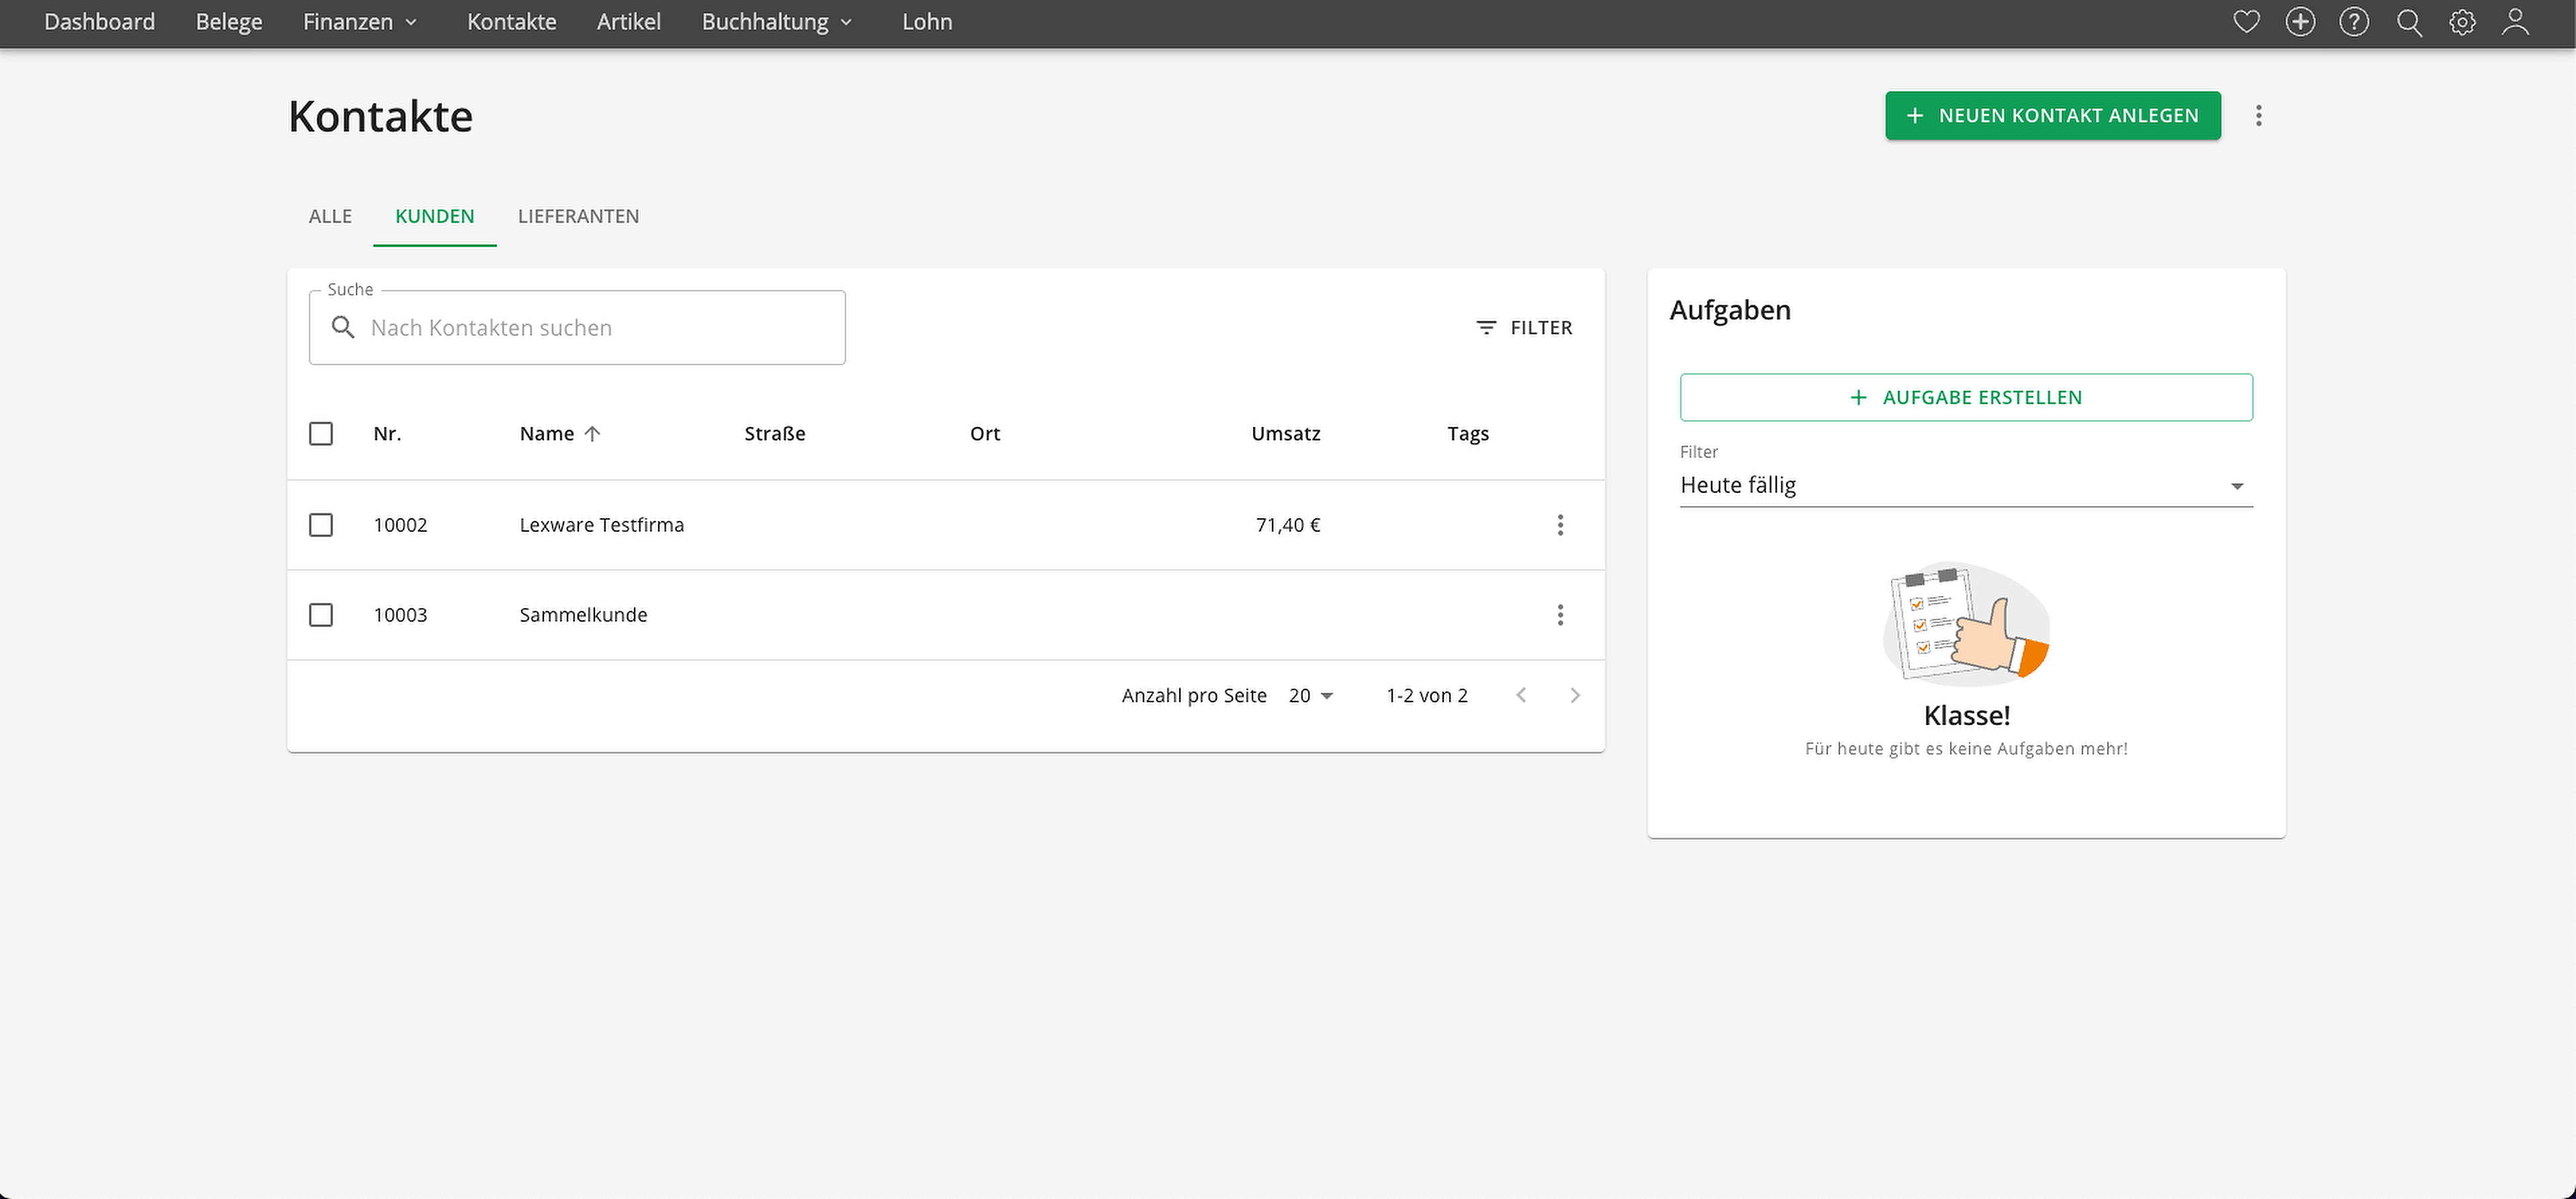This screenshot has height=1199, width=2576.
Task: Click Neuen Kontakt Anlegen button
Action: pyautogui.click(x=2053, y=116)
